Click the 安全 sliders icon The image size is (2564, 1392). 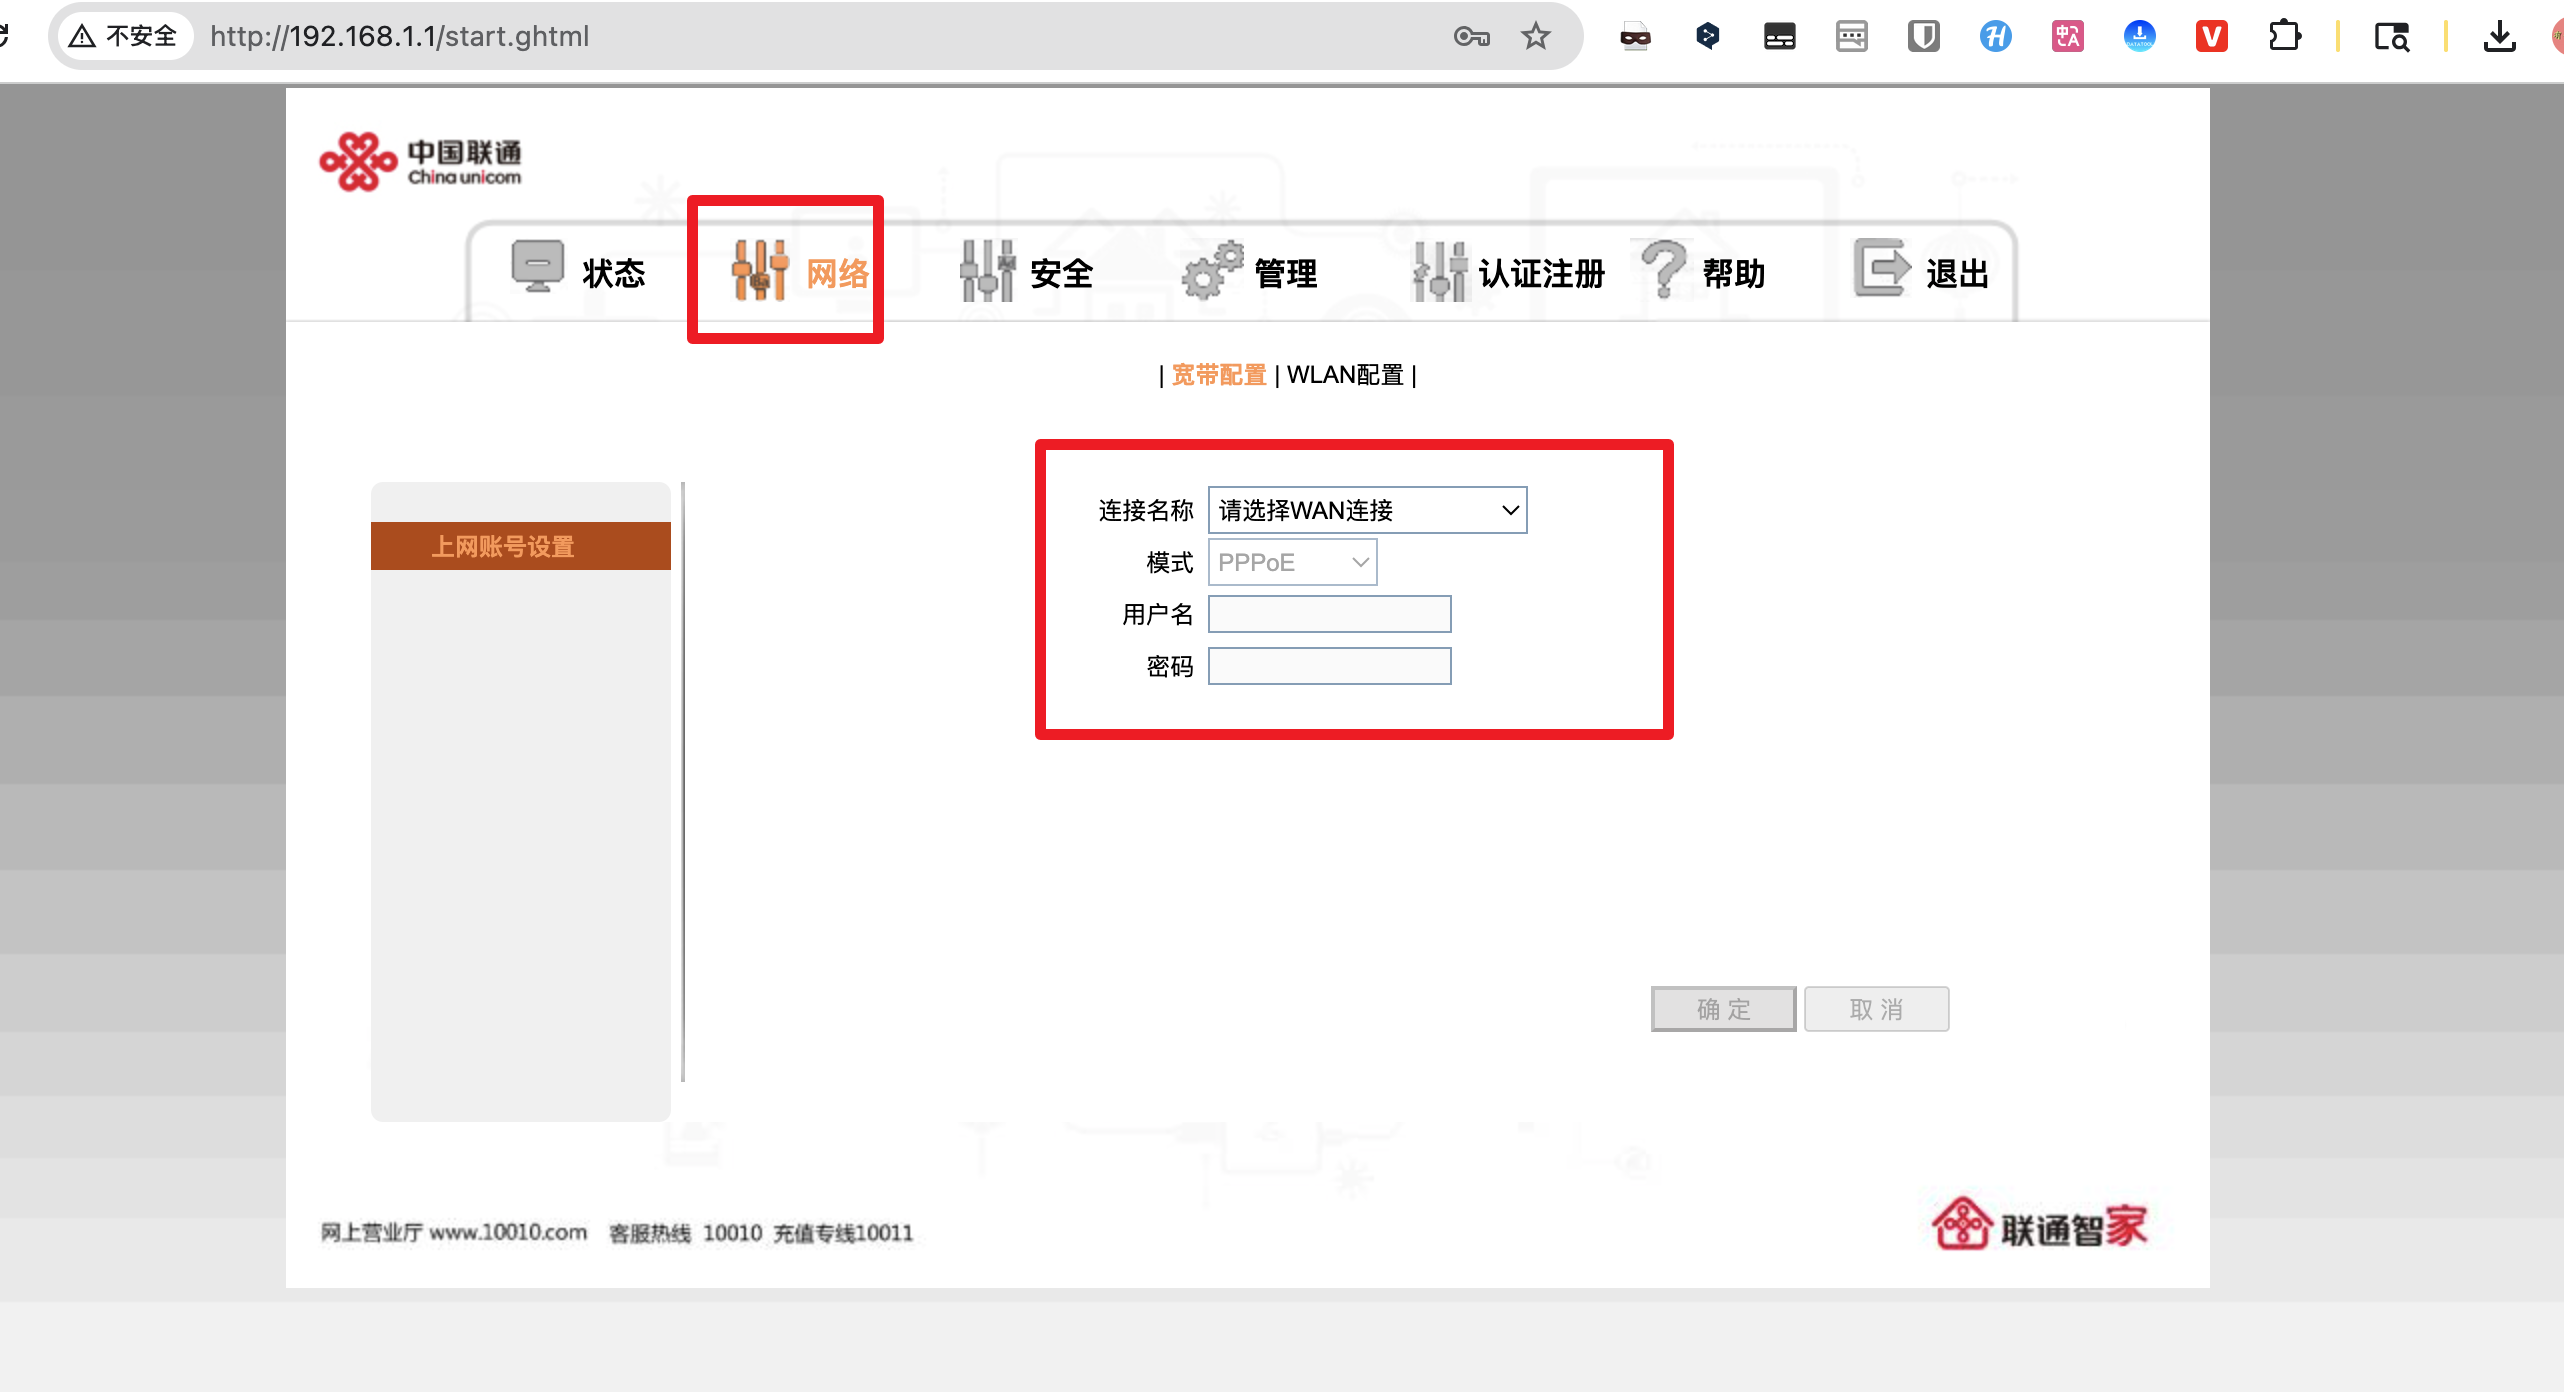(x=987, y=270)
